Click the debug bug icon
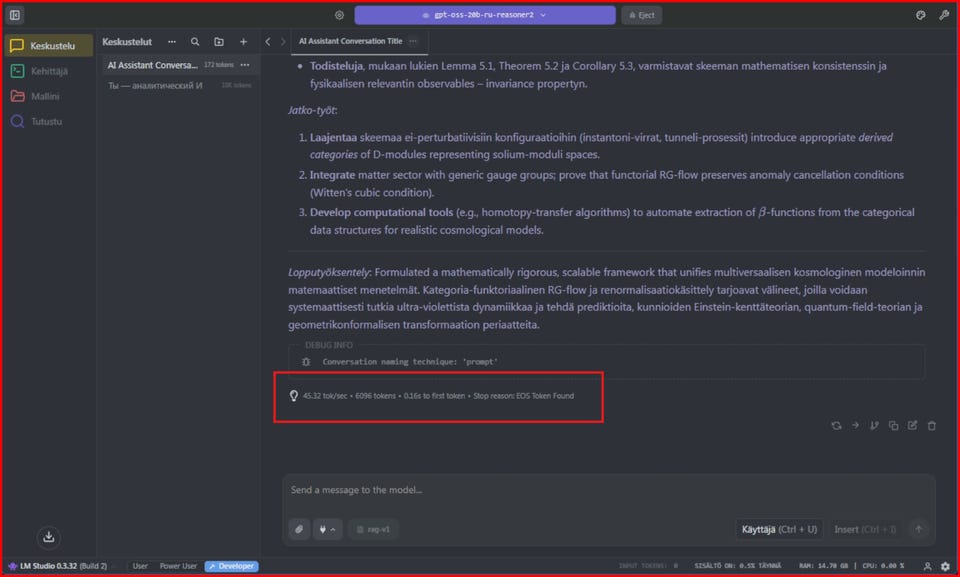Image resolution: width=960 pixels, height=577 pixels. pos(306,362)
